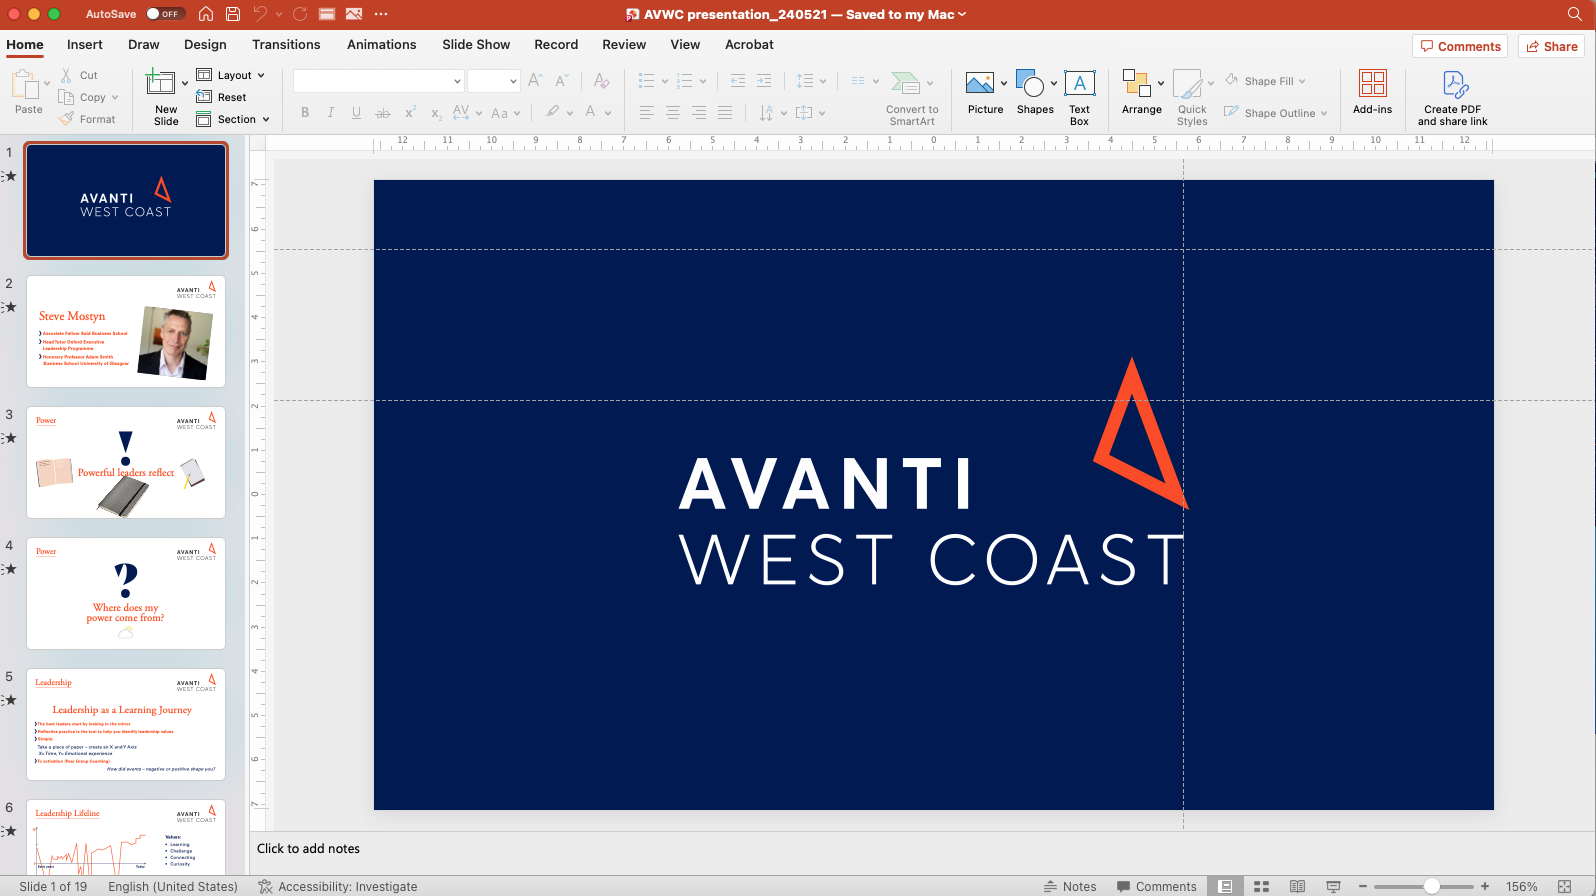The height and width of the screenshot is (896, 1596).
Task: Click the Redo icon in title bar
Action: point(300,14)
